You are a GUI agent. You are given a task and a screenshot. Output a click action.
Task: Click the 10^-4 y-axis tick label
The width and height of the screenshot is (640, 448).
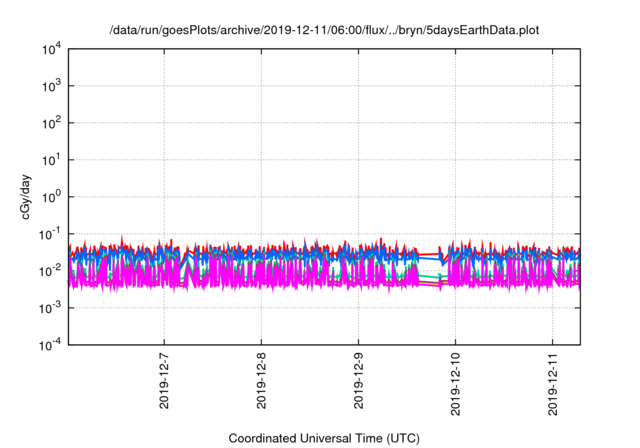[x=50, y=344]
